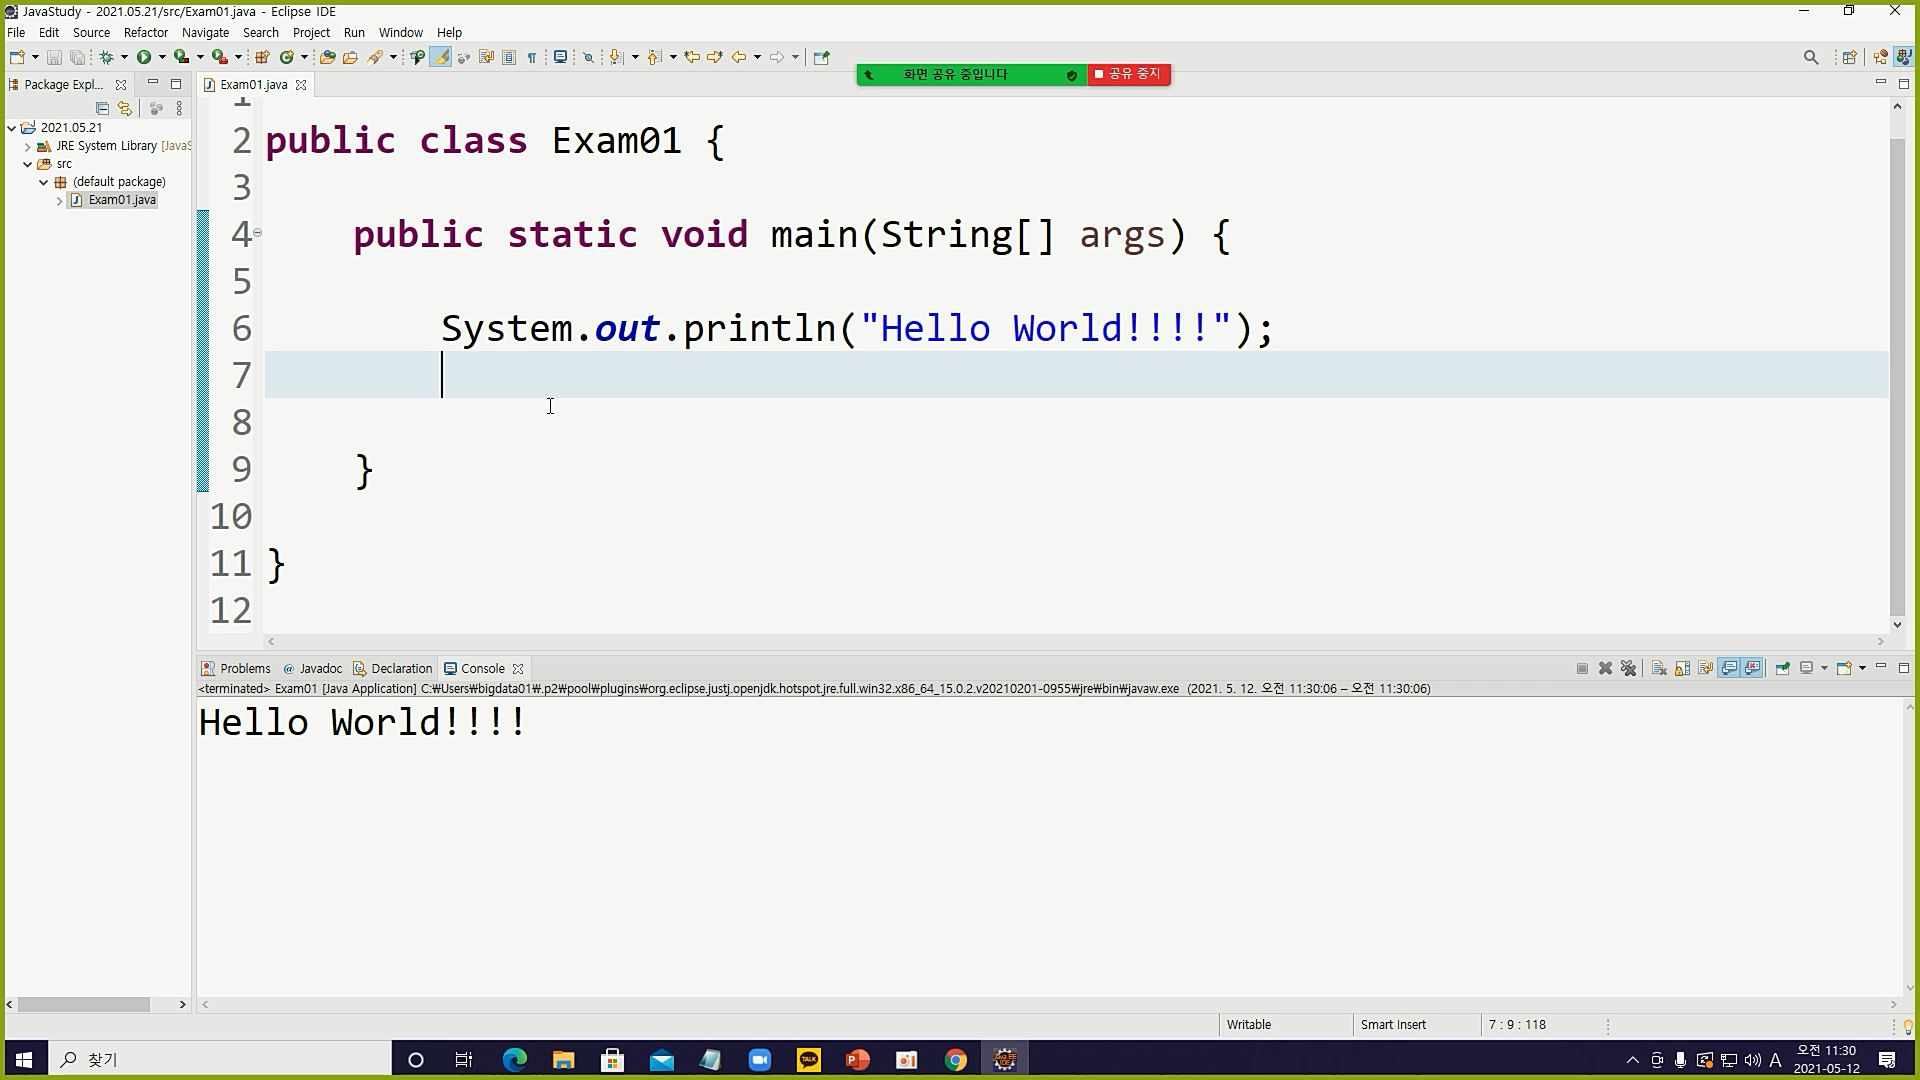Click the Open Type icon in toolbar
This screenshot has width=1920, height=1080.
point(327,57)
